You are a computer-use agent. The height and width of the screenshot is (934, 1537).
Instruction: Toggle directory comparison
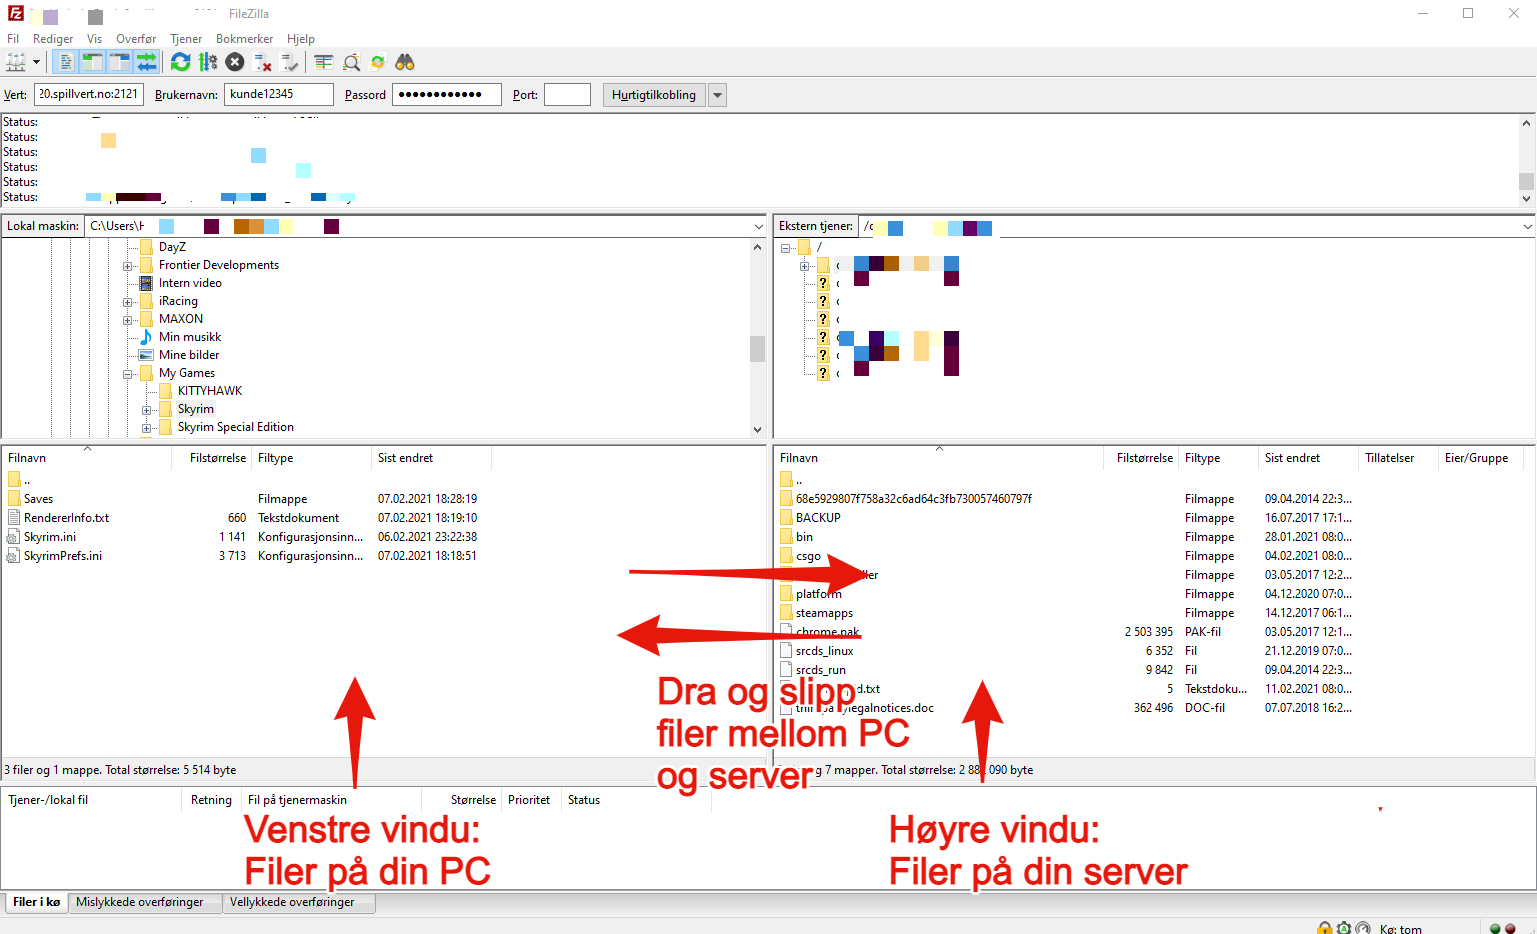click(x=351, y=62)
